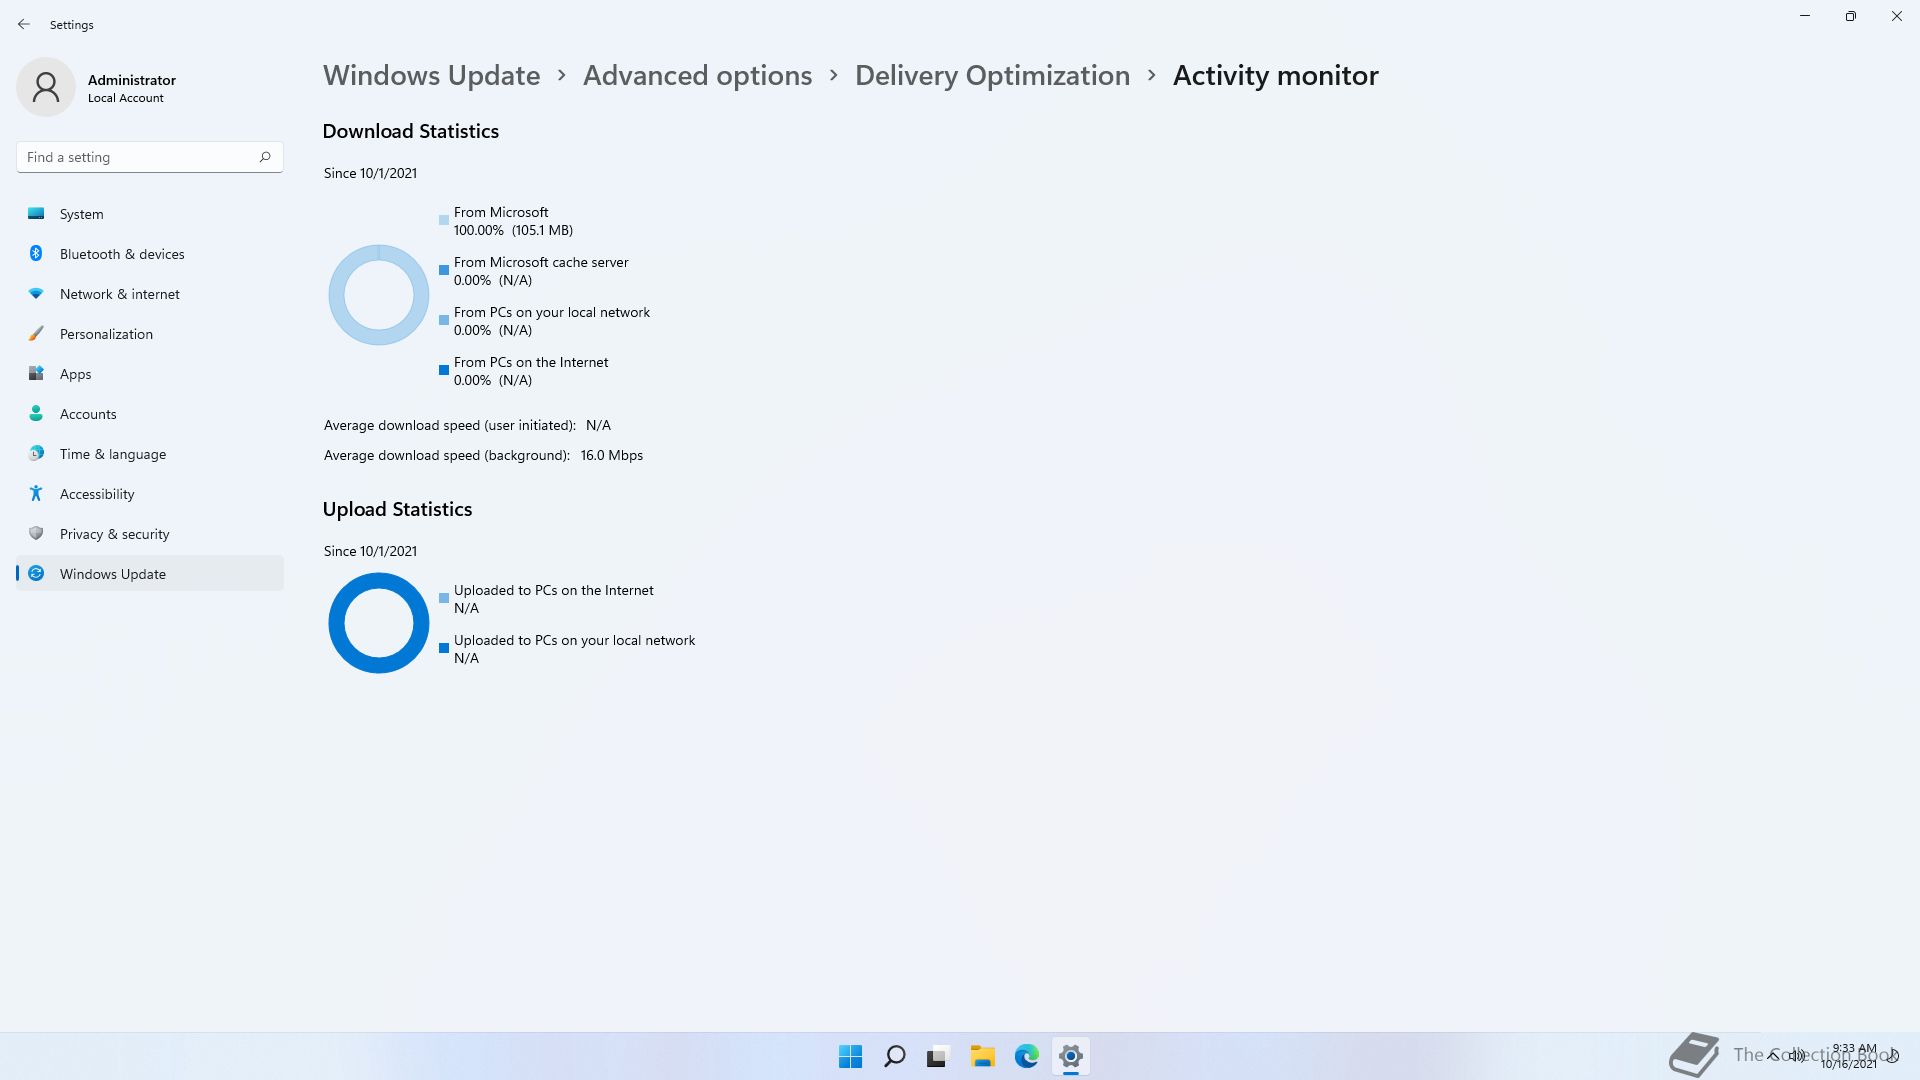Open the Windows Start button on taskbar
This screenshot has height=1080, width=1920.
pos(851,1056)
